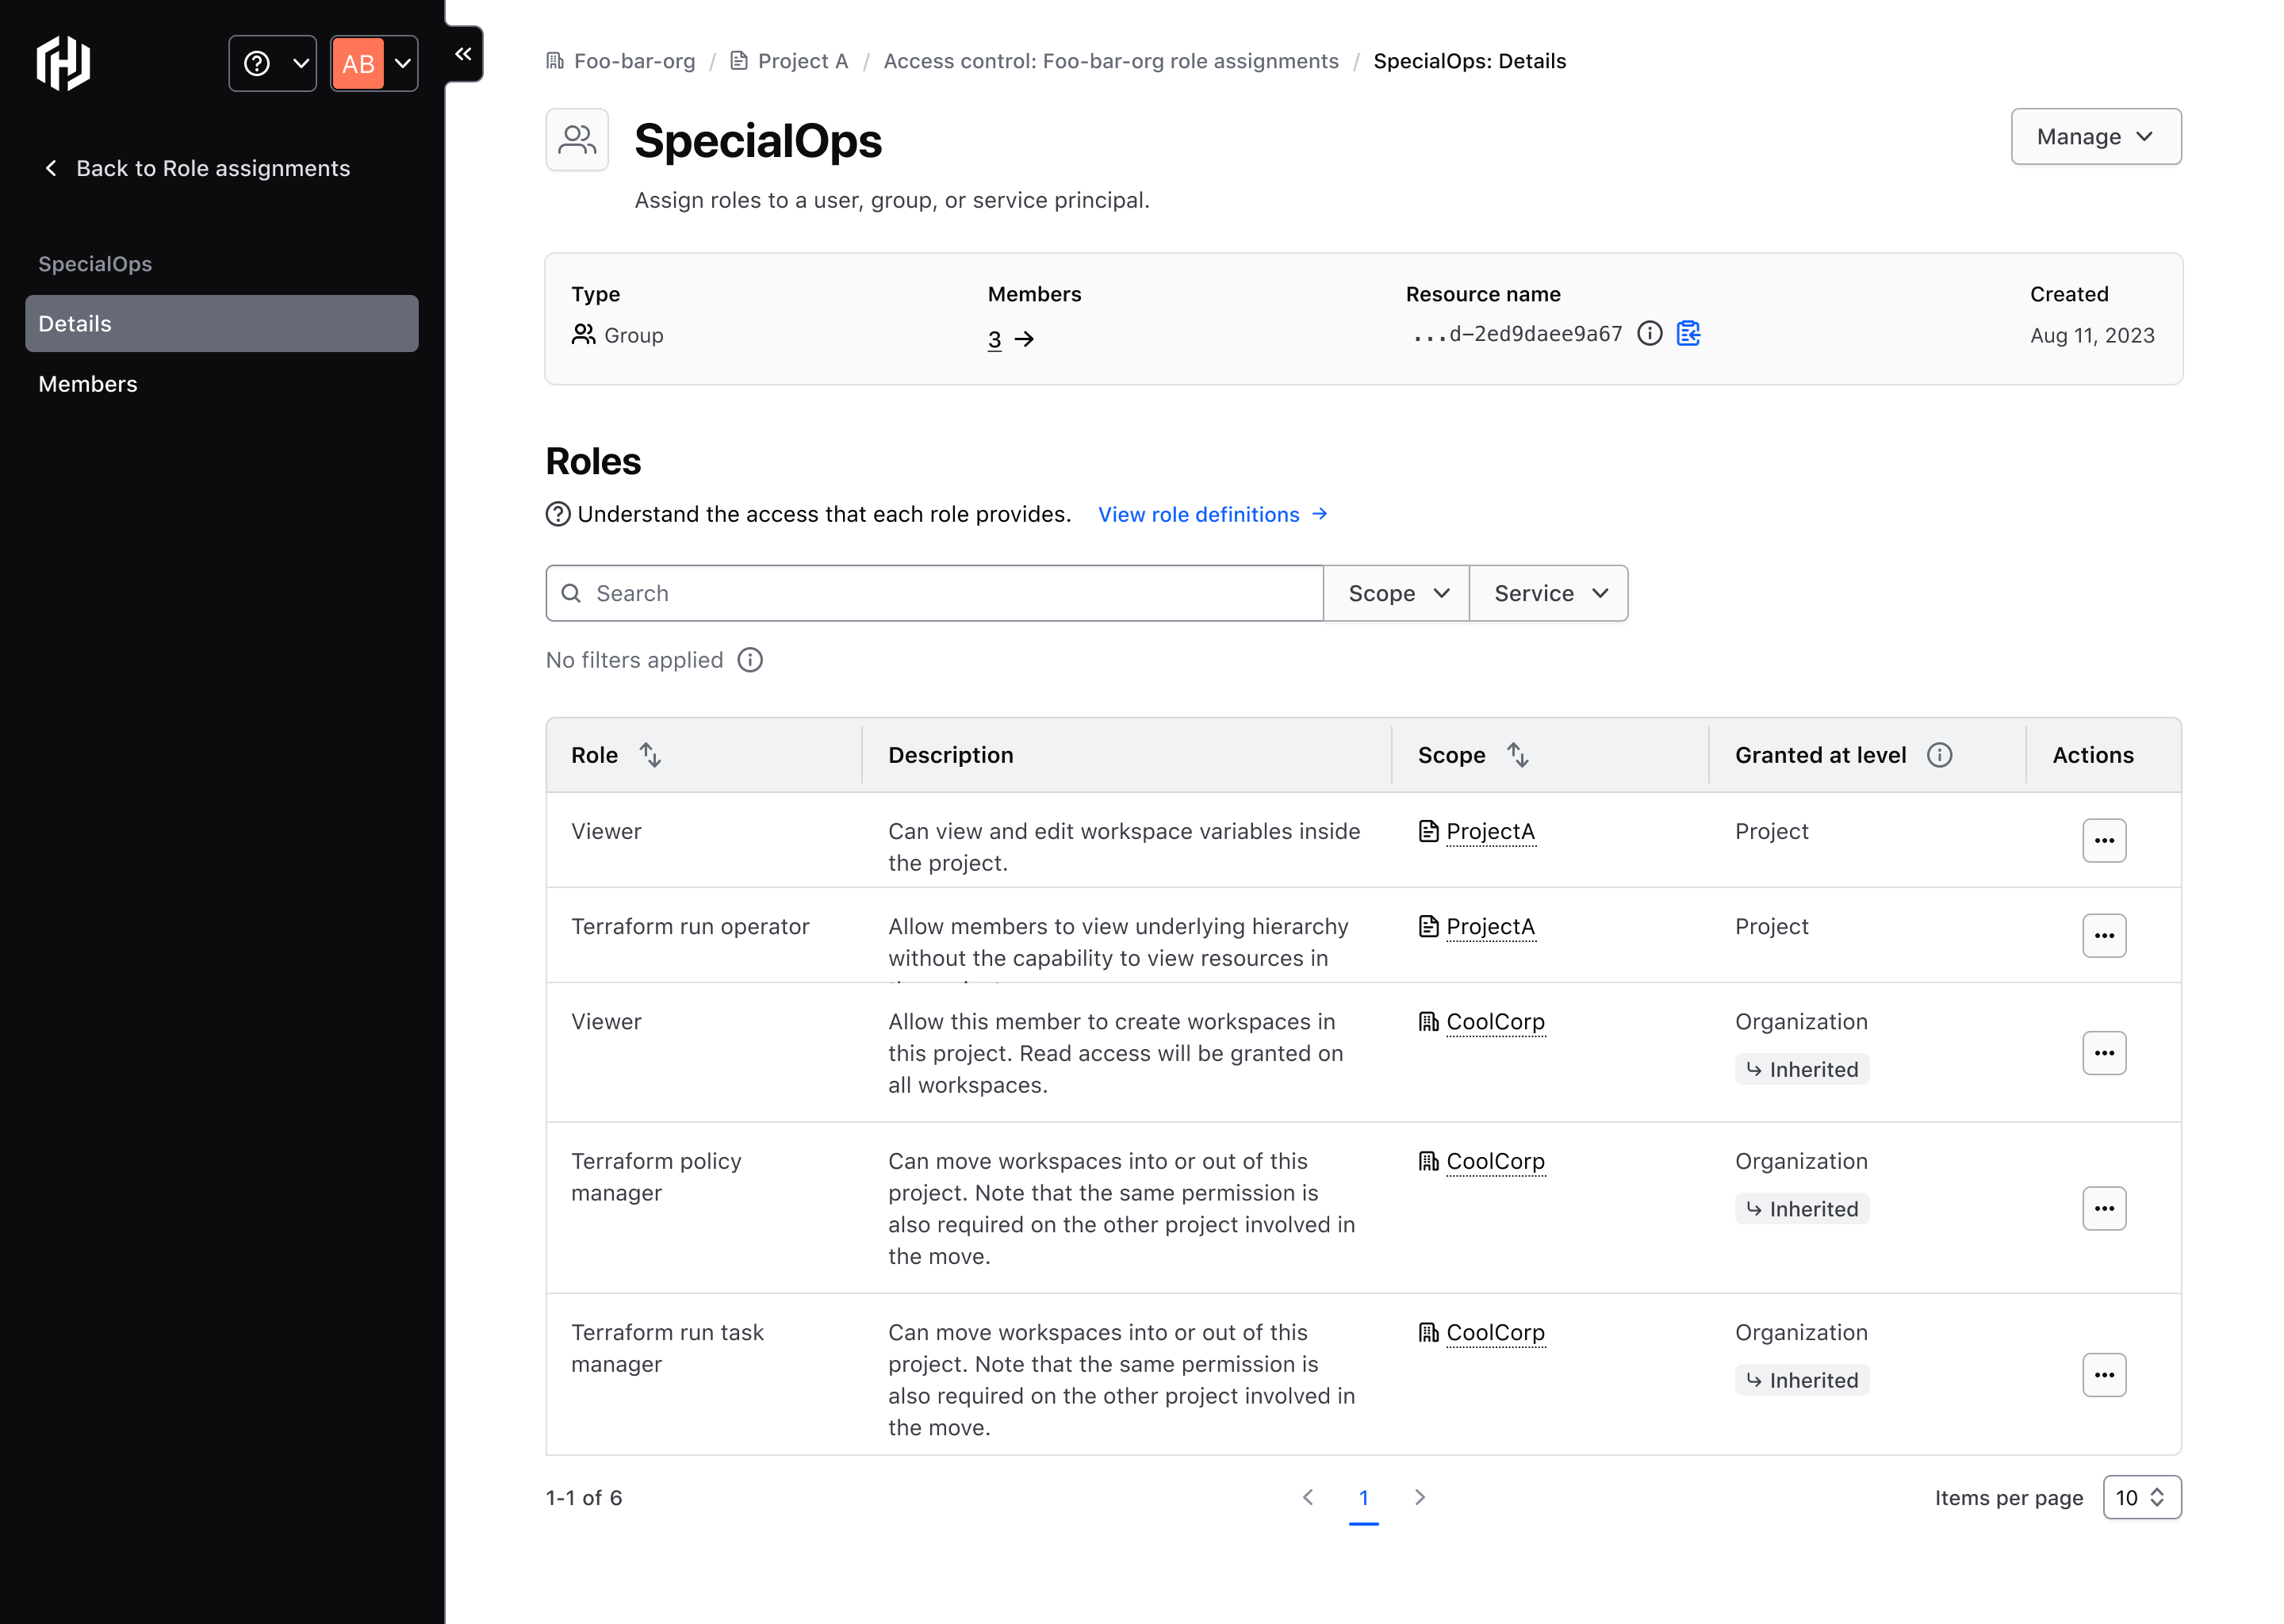Select page 1 in pagination
Viewport: 2284px width, 1624px height.
[1363, 1498]
